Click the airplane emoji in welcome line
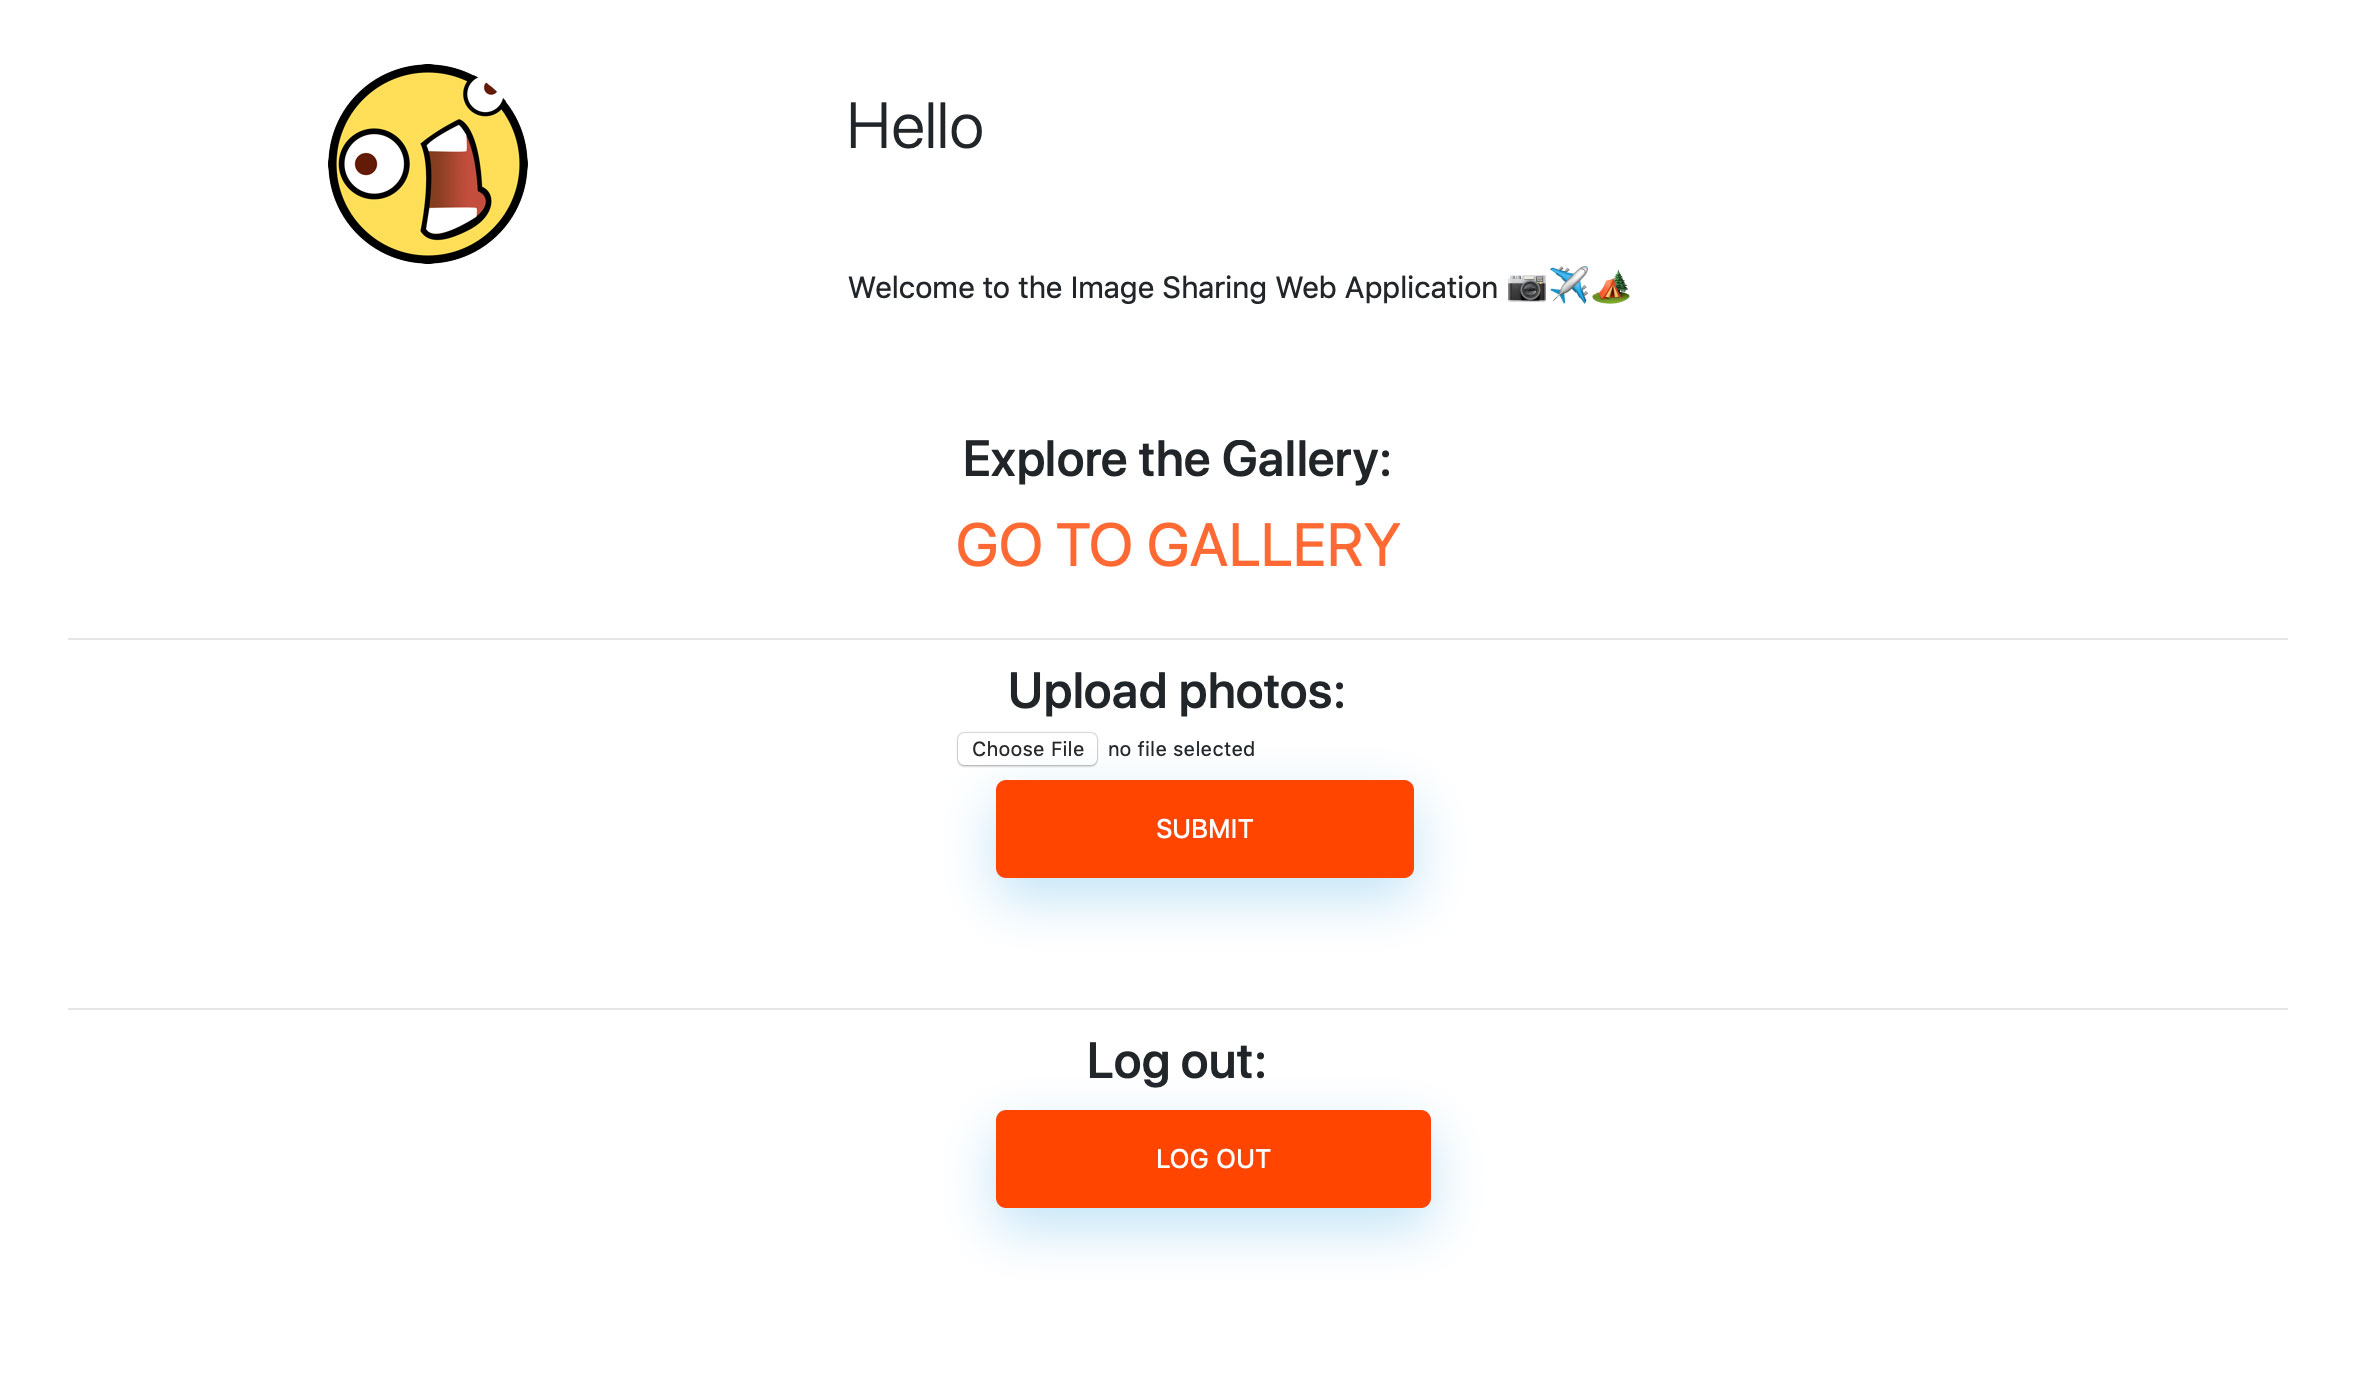Screen dimensions: 2358x1378 (x=1568, y=286)
